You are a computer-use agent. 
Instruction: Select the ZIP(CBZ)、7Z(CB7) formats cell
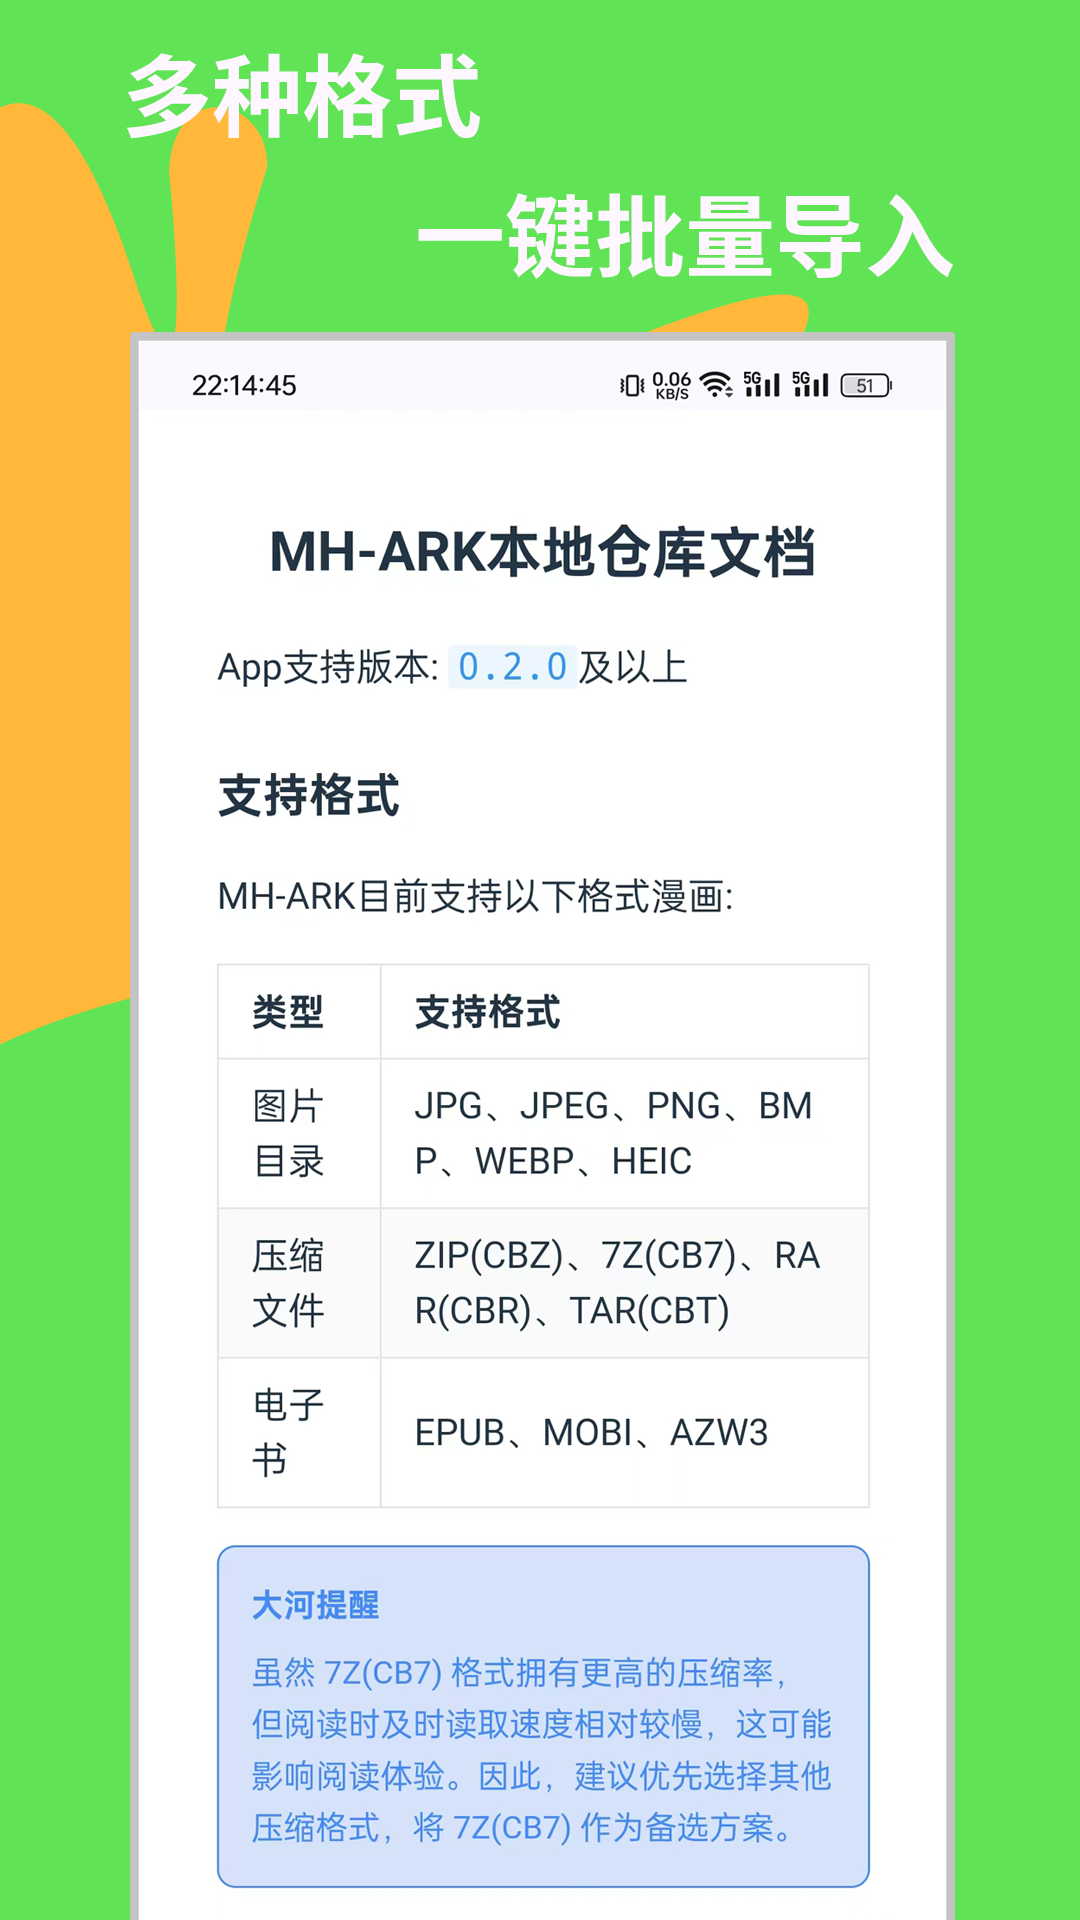click(617, 1283)
